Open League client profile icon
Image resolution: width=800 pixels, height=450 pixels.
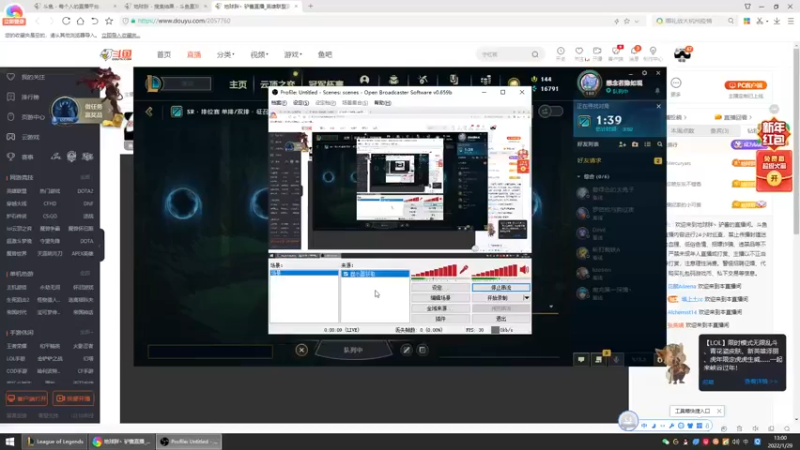364,80
